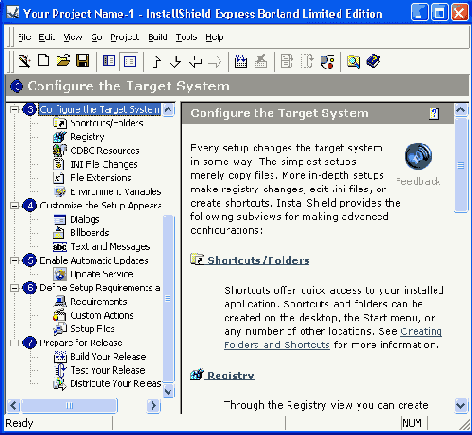Click the Build release toolbar icon

click(241, 61)
